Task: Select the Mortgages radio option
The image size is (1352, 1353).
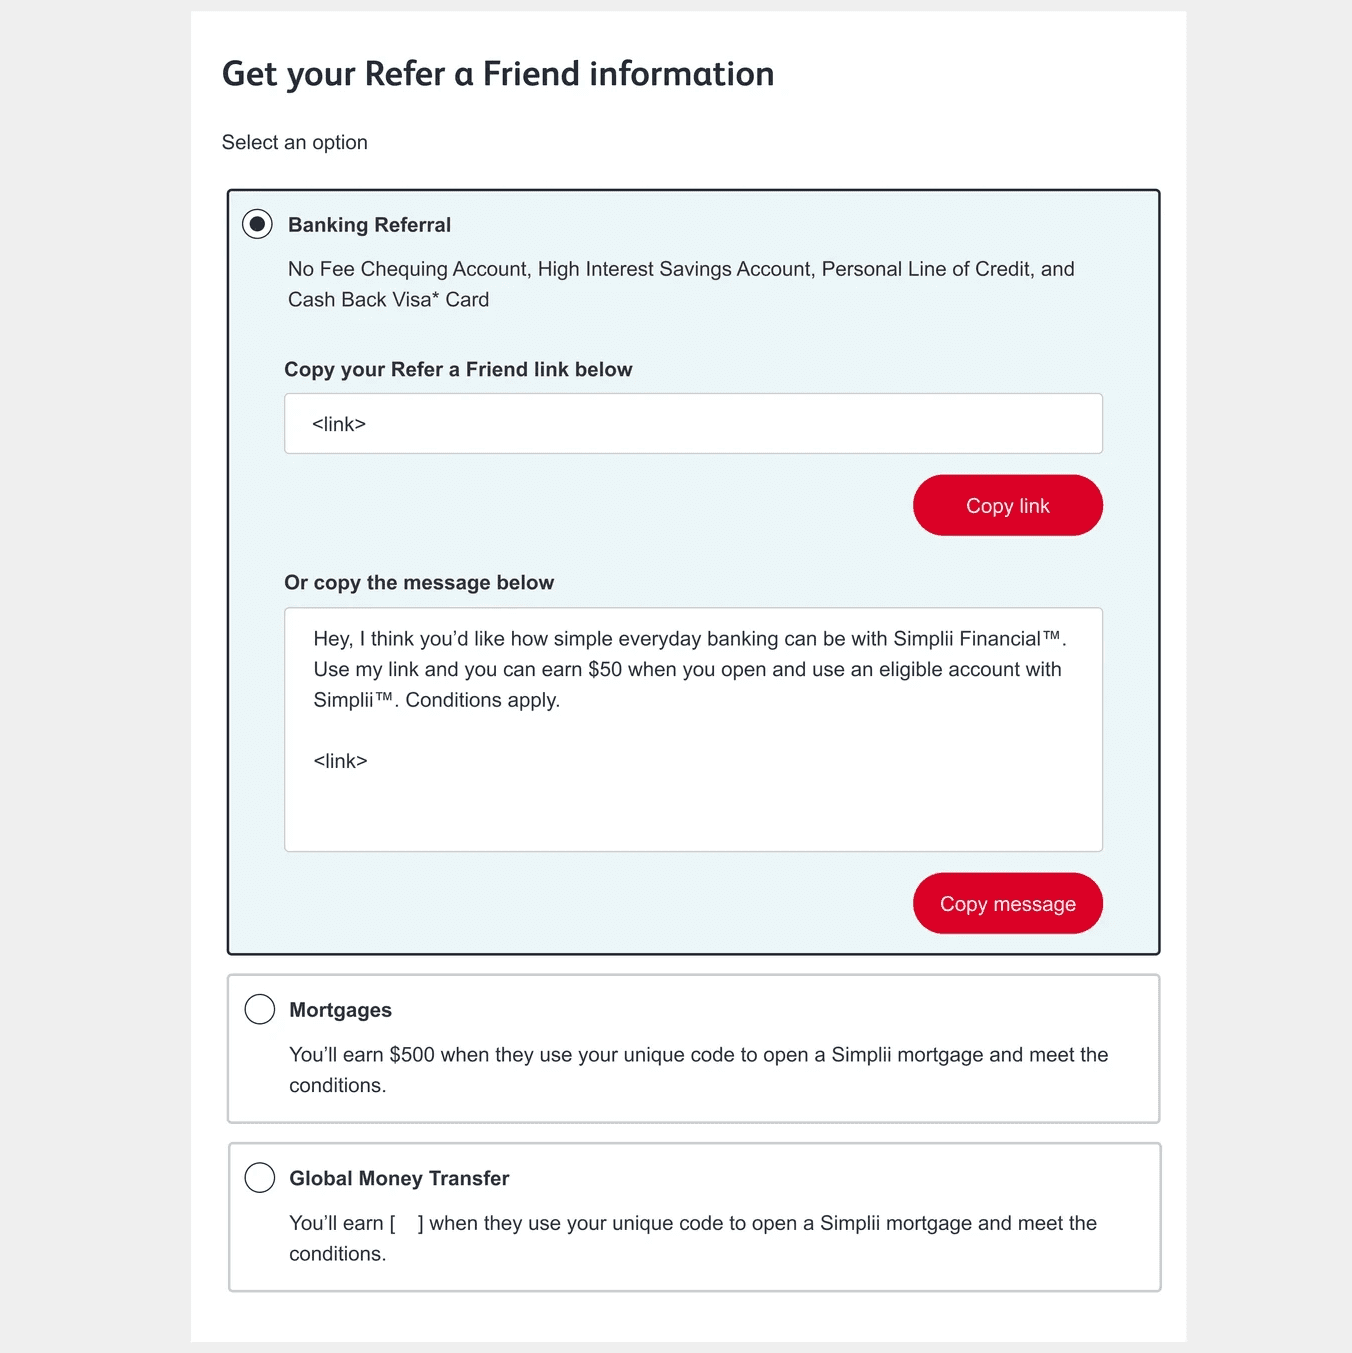Action: tap(260, 1009)
